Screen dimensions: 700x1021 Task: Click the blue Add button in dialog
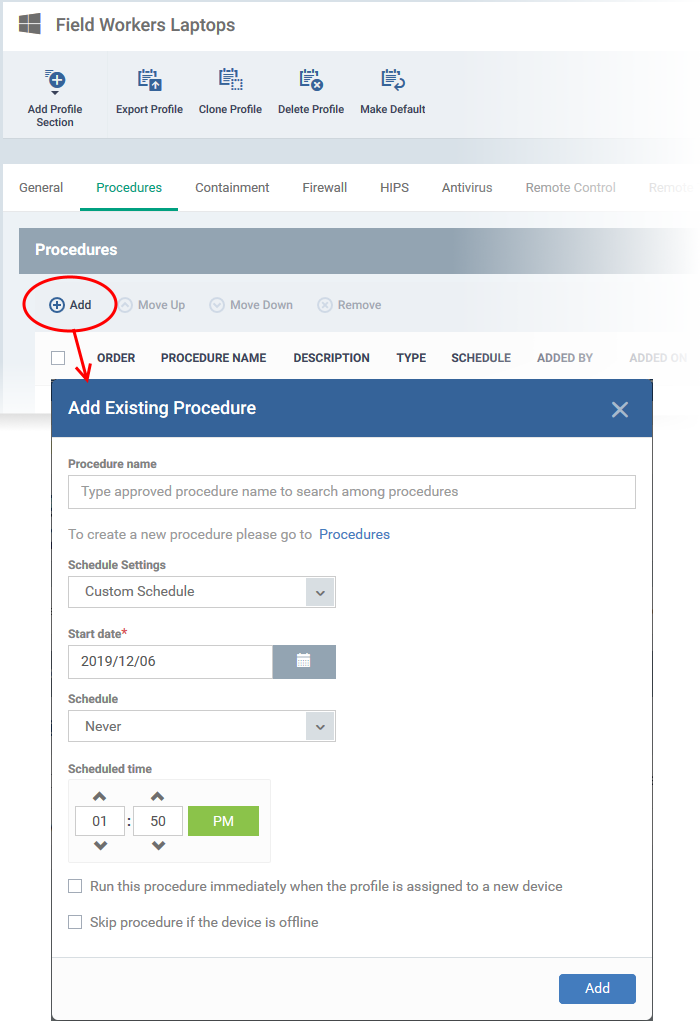point(597,988)
